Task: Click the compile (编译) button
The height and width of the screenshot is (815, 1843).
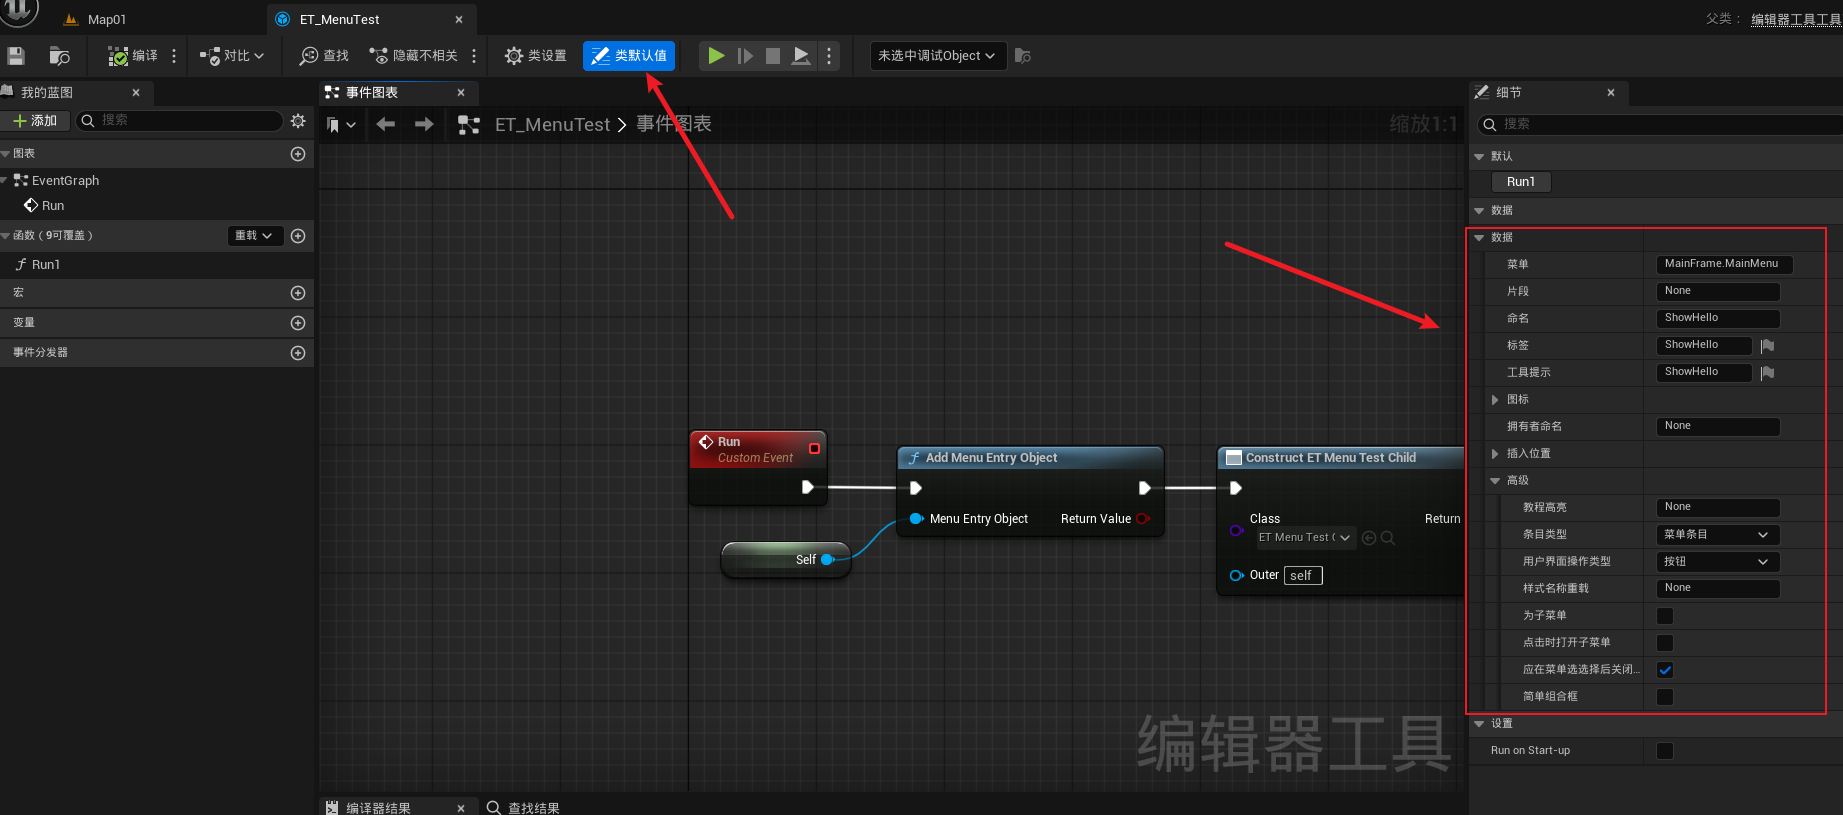Action: (x=133, y=56)
